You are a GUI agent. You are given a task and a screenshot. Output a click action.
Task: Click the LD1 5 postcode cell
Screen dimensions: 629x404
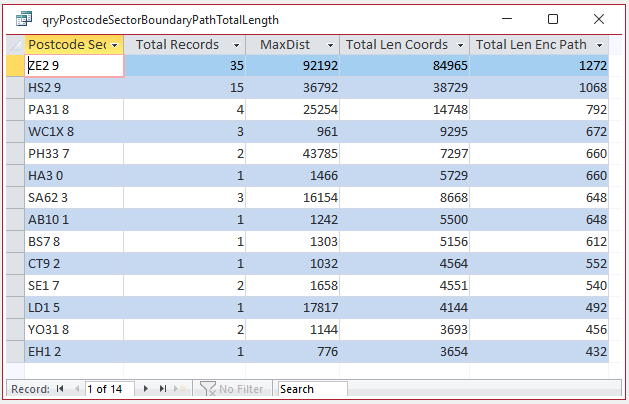click(x=74, y=308)
